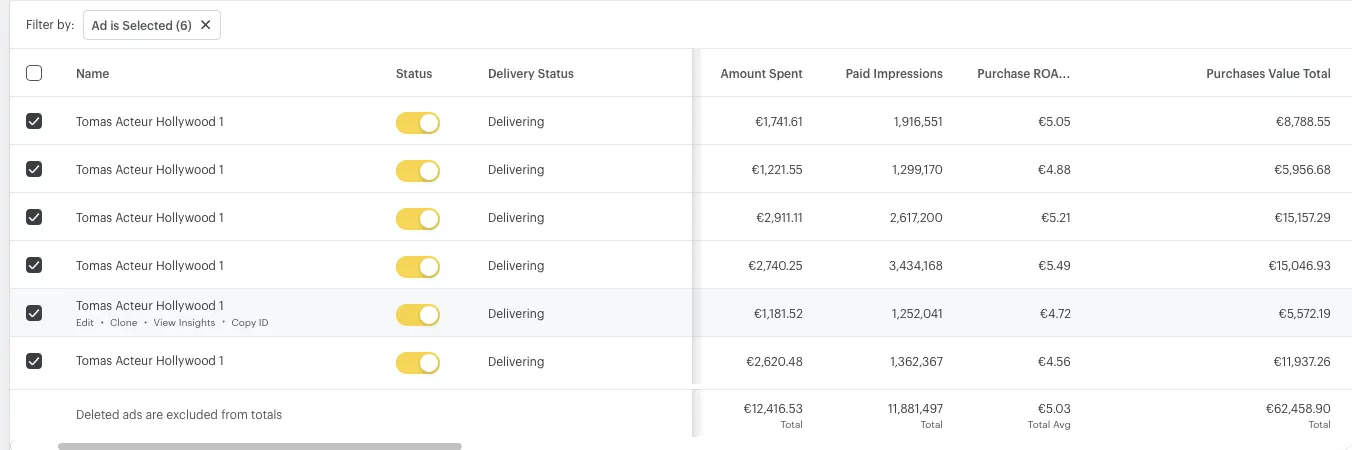The width and height of the screenshot is (1352, 450).
Task: Click the €15,046.93 purchases value cell
Action: click(1300, 266)
